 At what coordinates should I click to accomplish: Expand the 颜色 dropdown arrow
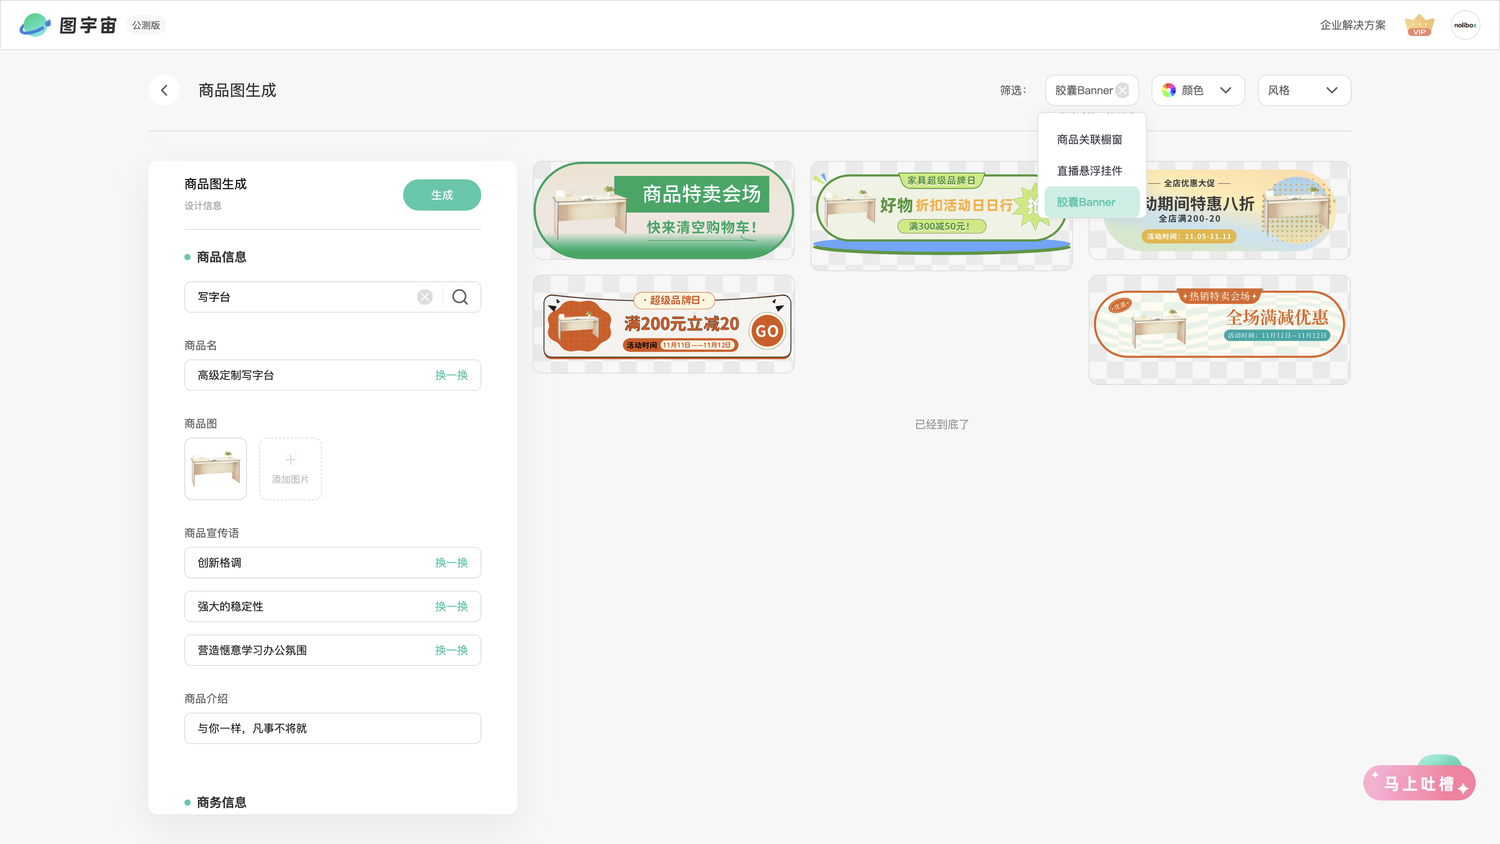[1226, 90]
